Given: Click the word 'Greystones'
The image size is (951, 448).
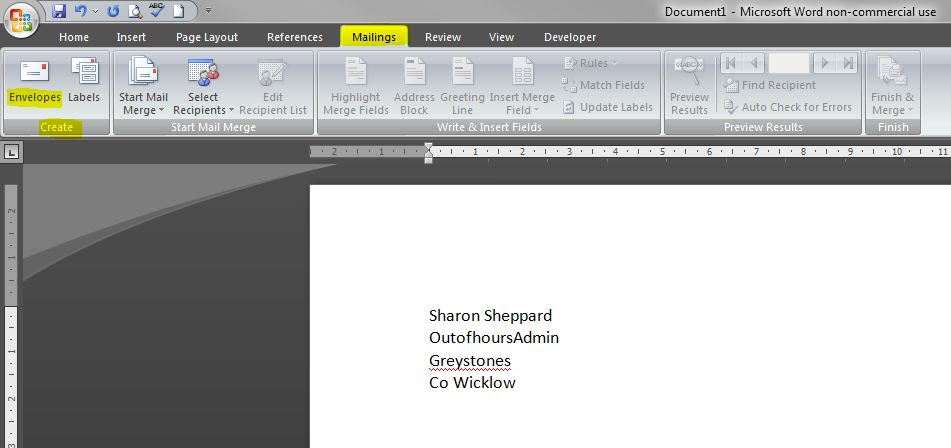Looking at the screenshot, I should pos(470,361).
